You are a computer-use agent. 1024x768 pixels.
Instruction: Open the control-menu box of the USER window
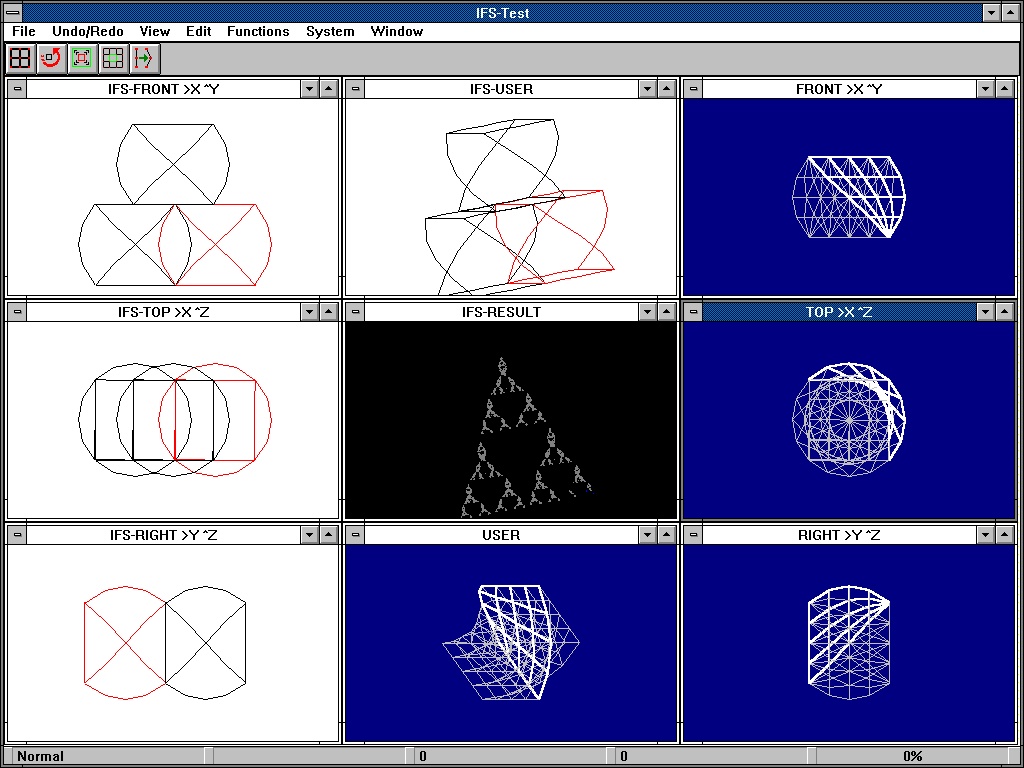coord(355,534)
